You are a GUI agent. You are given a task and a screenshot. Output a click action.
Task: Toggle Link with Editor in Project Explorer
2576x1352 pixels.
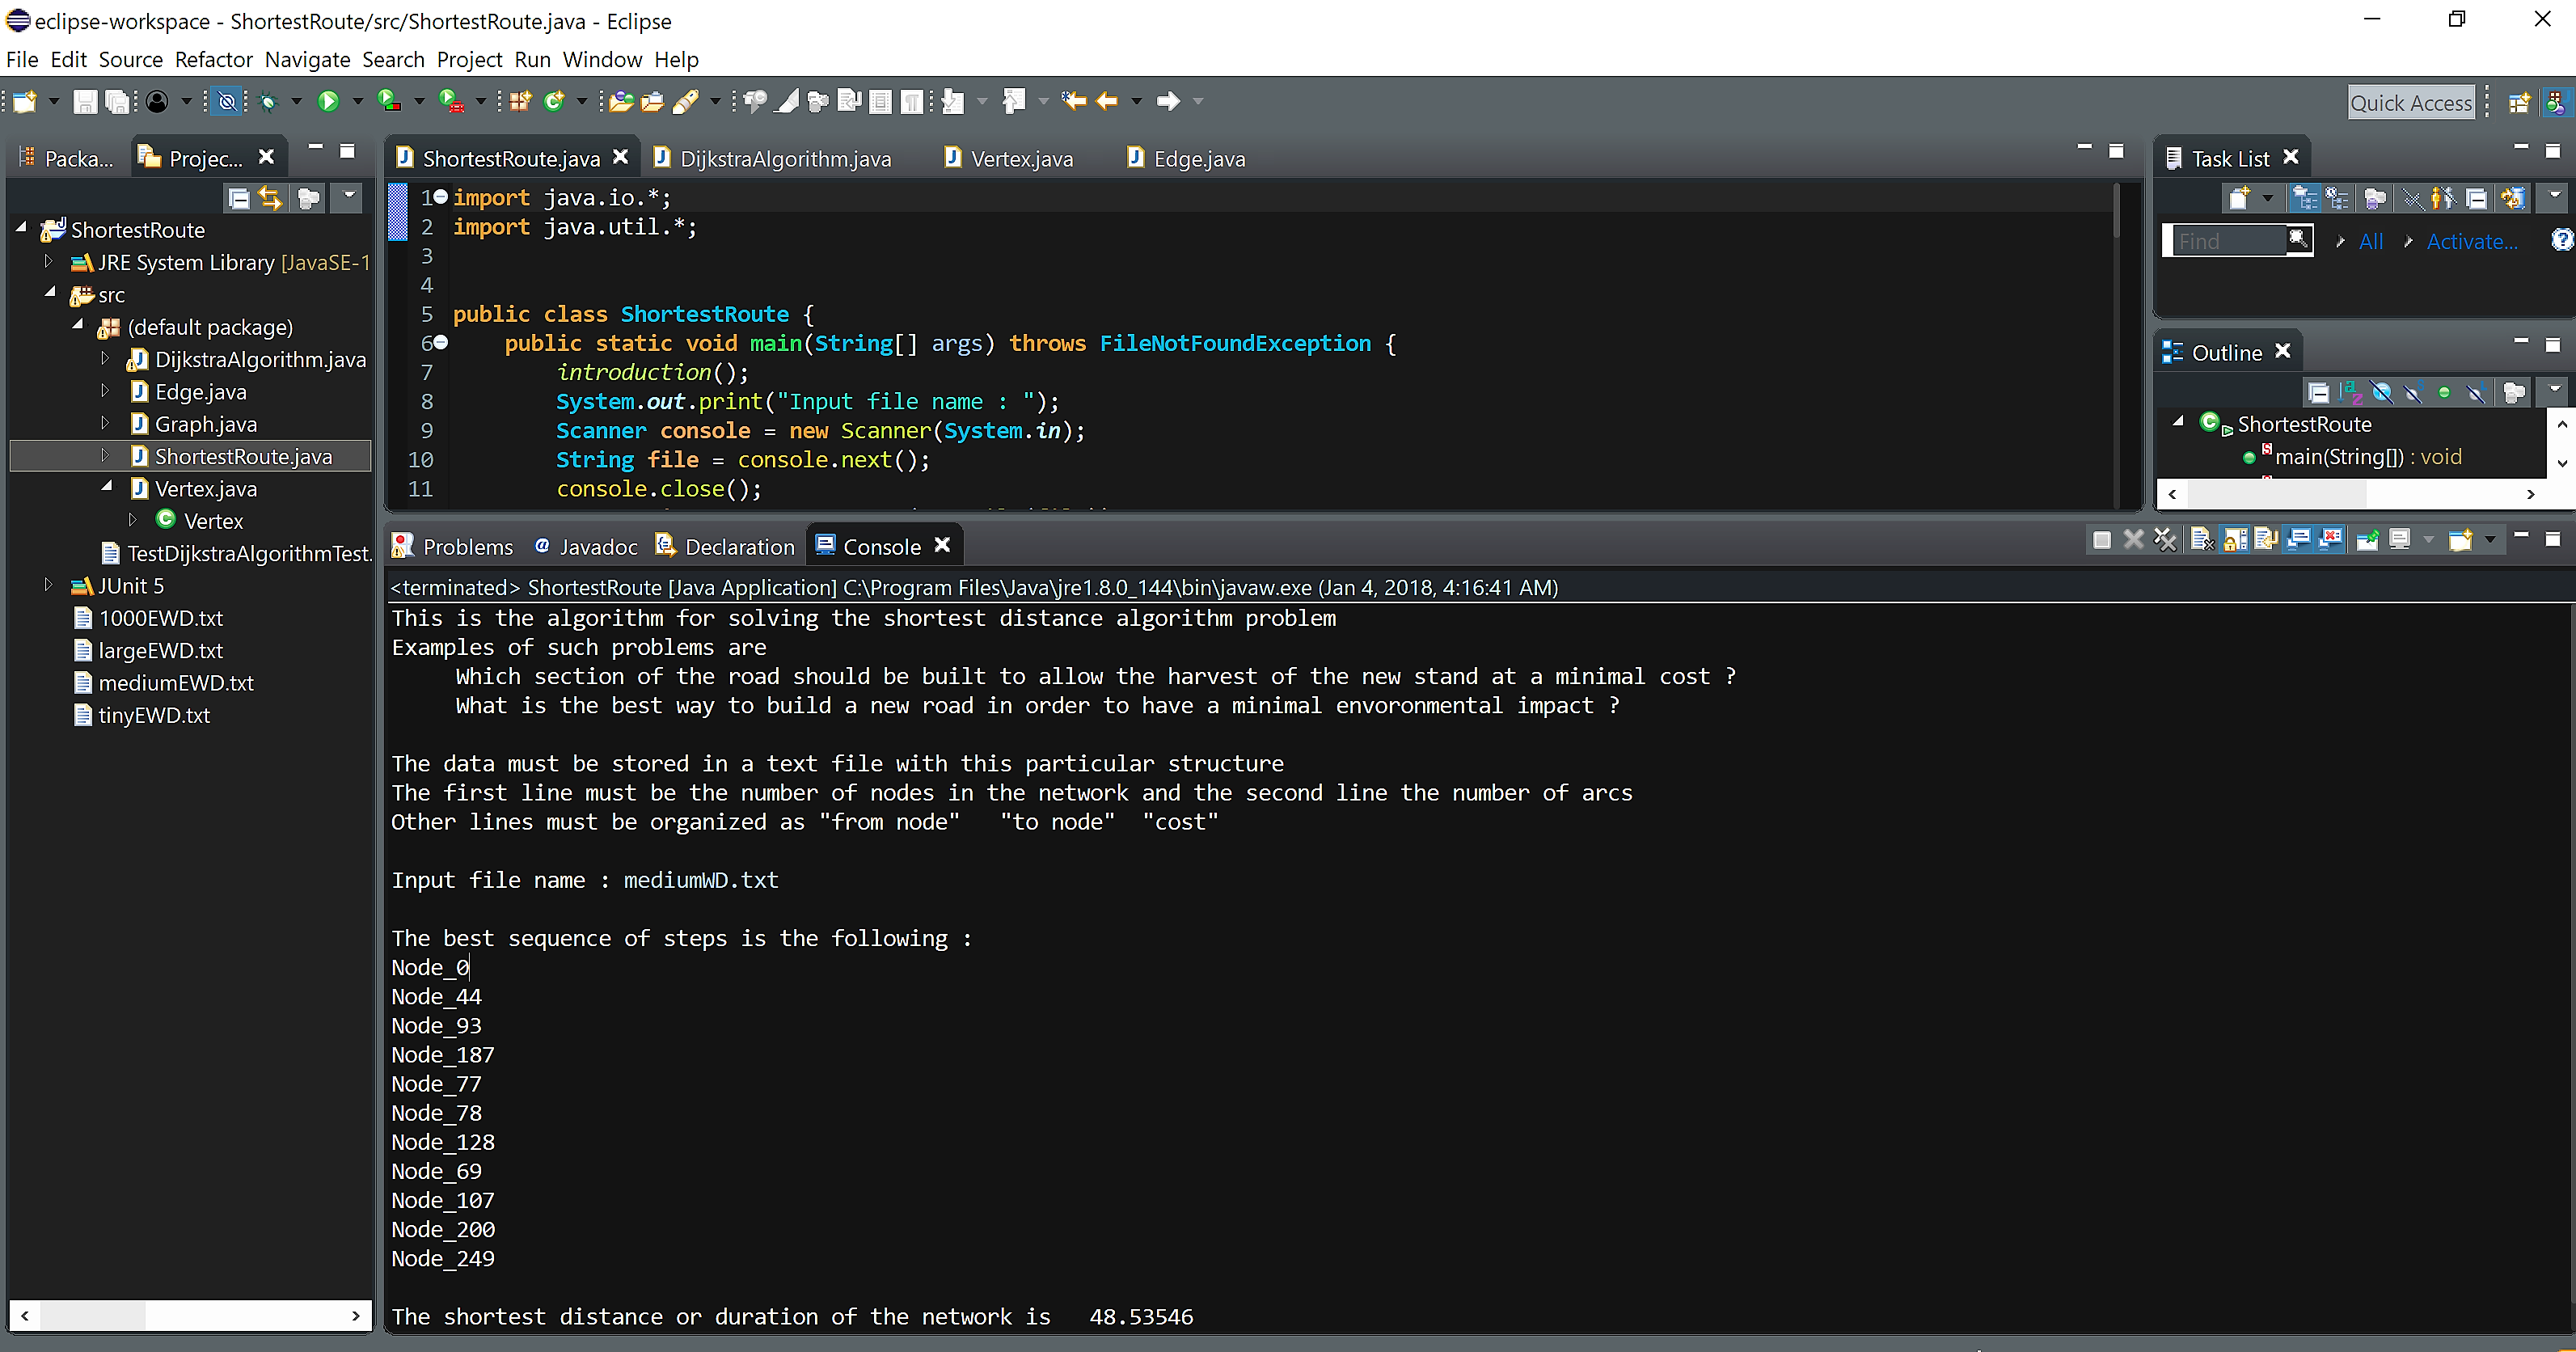pos(271,198)
